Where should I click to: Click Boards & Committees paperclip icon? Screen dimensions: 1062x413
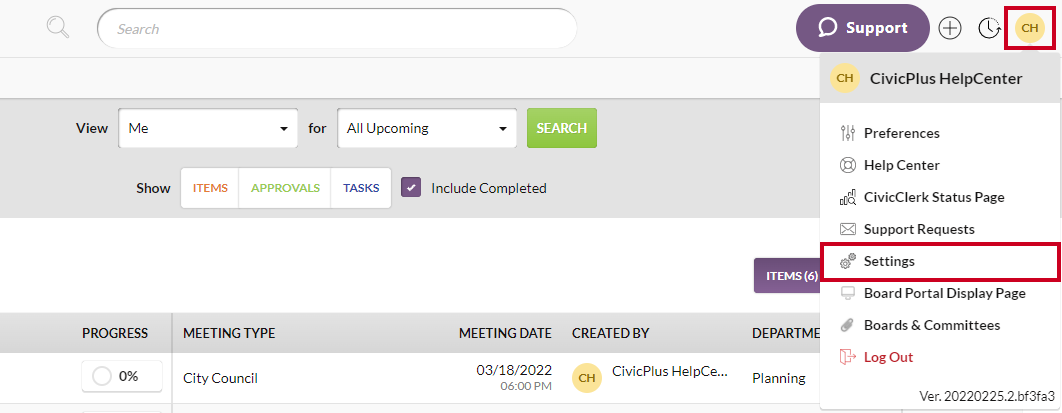tap(848, 325)
